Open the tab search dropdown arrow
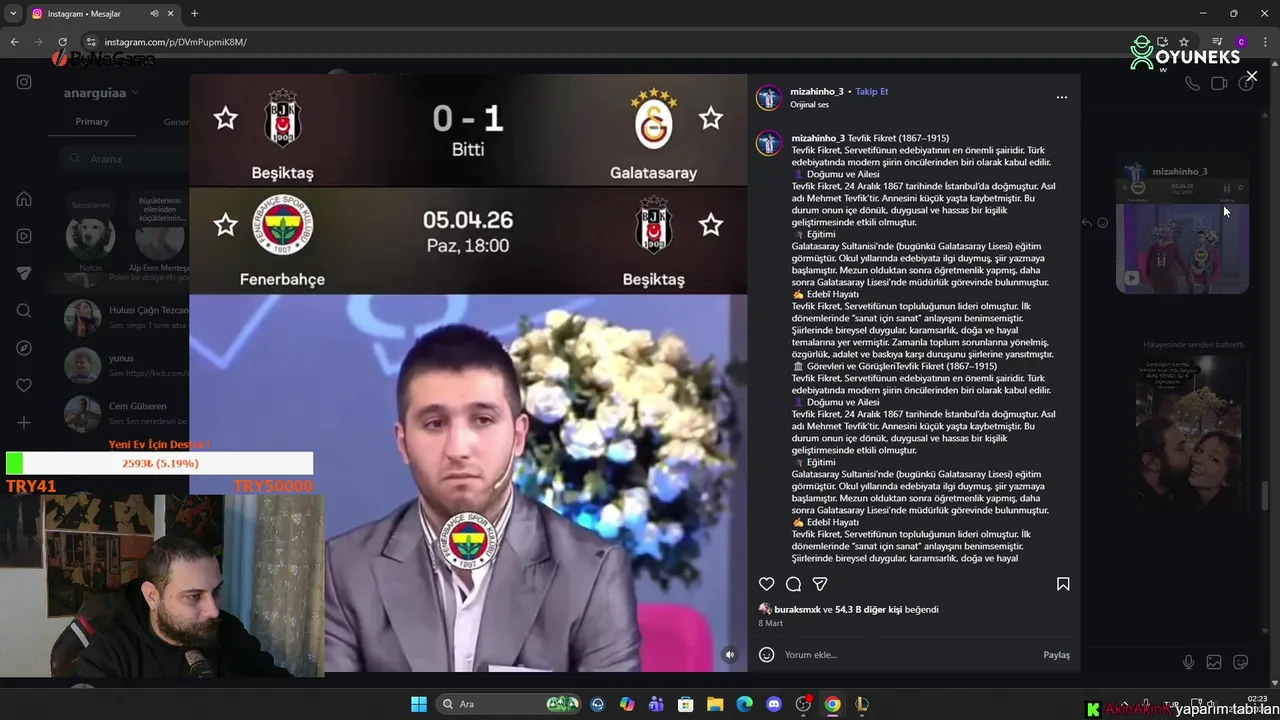This screenshot has height=720, width=1280. 13,14
